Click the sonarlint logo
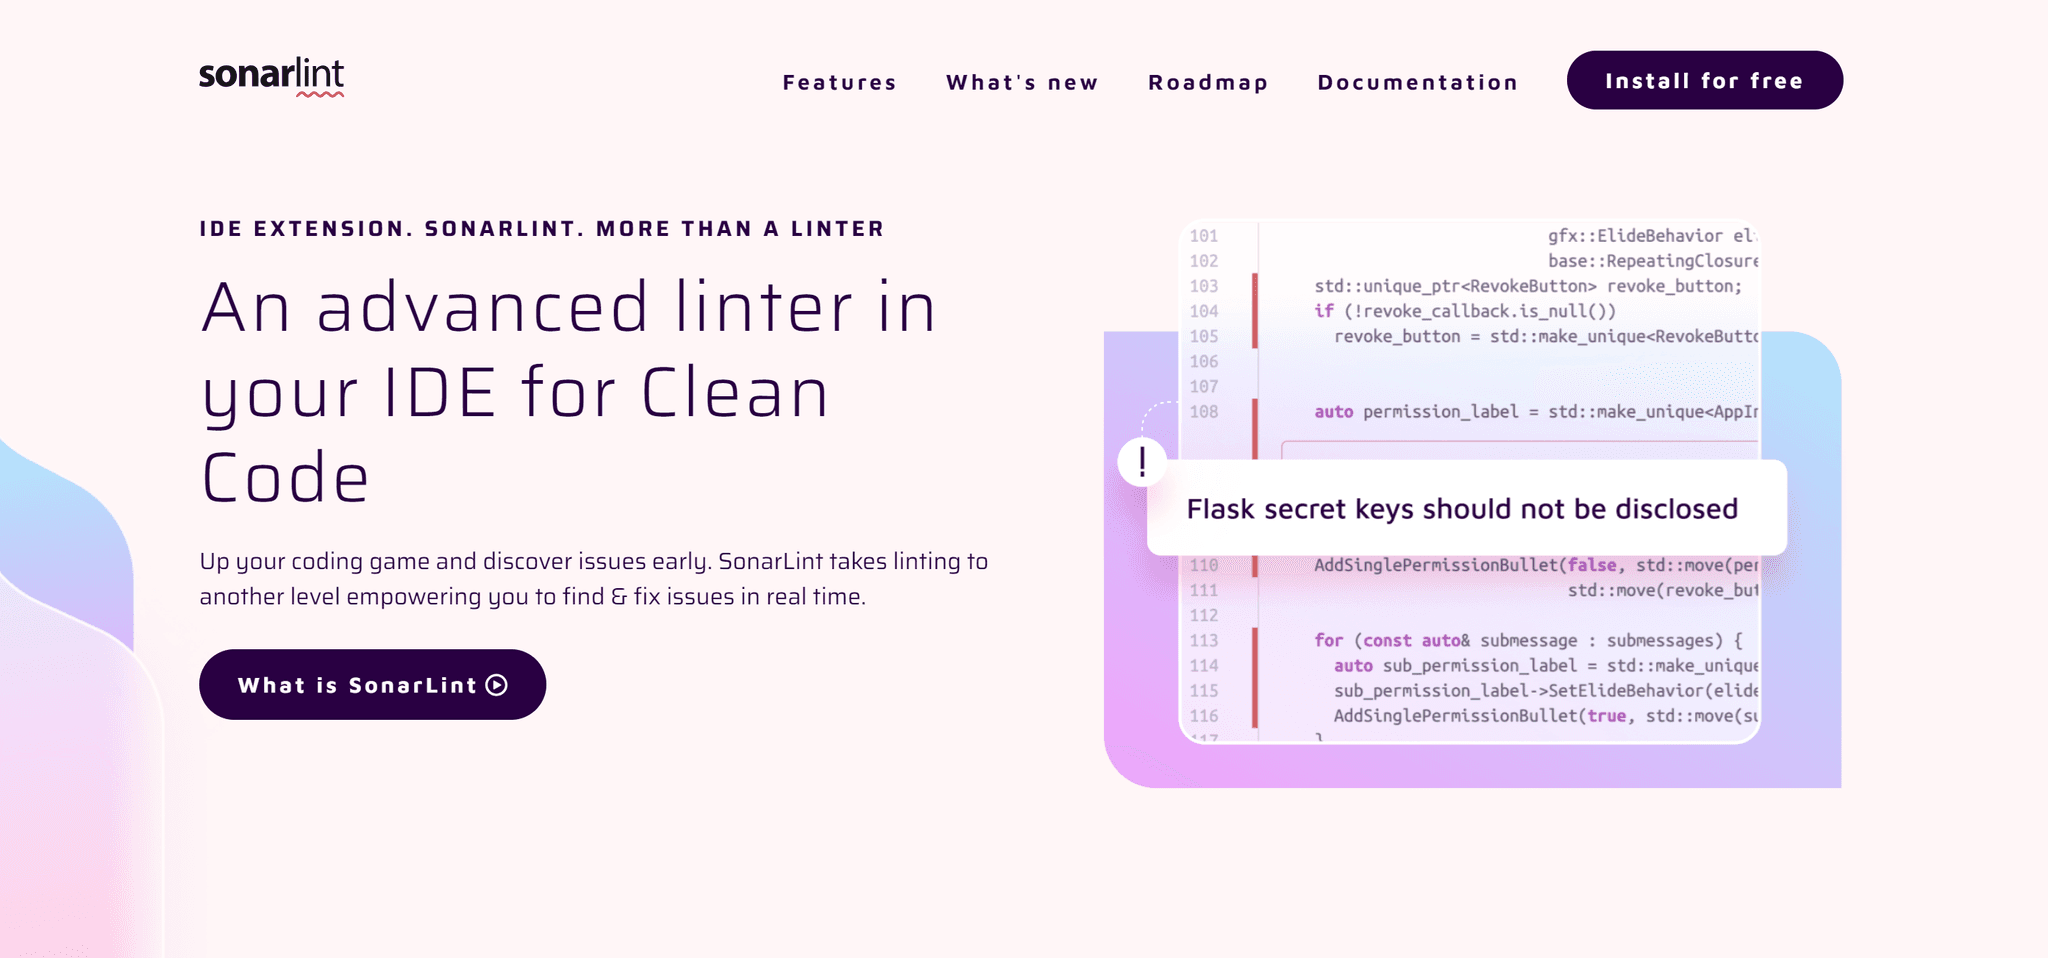 [x=271, y=76]
